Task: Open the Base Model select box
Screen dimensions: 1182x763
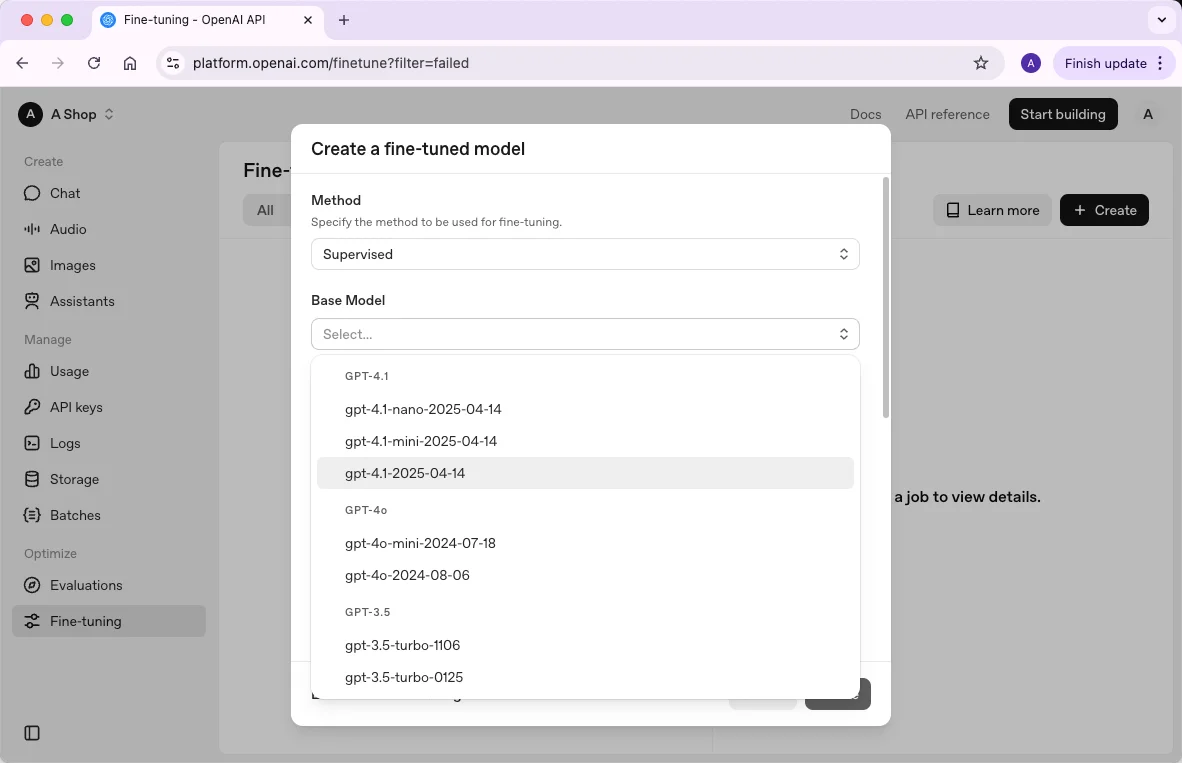Action: click(585, 334)
